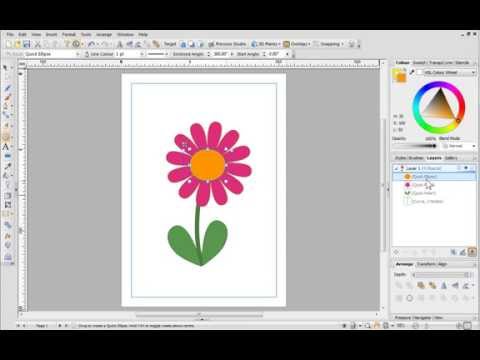Switch to the Transform tab
Screen dimensions: 480x360
coord(426,264)
